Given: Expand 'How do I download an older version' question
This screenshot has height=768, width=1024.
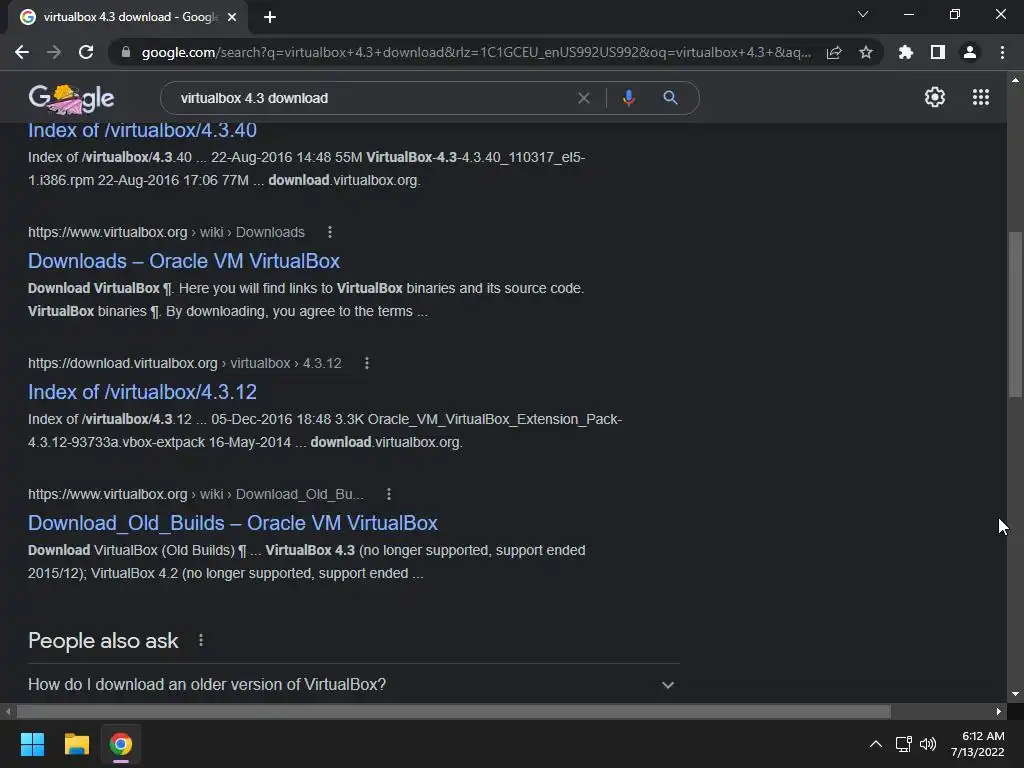Looking at the screenshot, I should tap(353, 684).
